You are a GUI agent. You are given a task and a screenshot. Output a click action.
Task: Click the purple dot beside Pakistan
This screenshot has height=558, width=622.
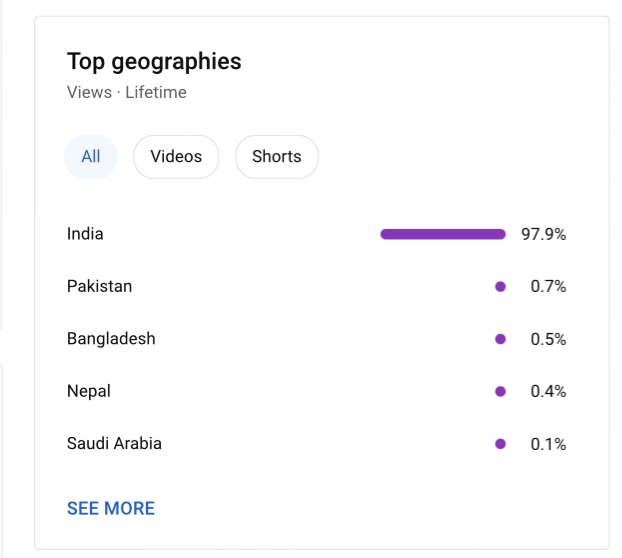(x=500, y=286)
